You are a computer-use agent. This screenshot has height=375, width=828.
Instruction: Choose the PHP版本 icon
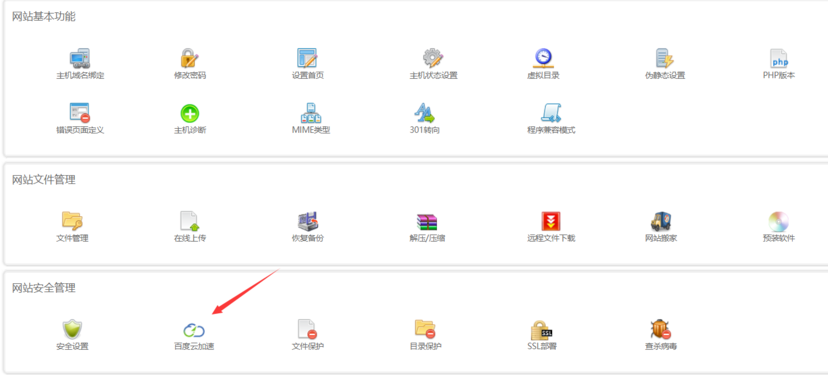778,58
